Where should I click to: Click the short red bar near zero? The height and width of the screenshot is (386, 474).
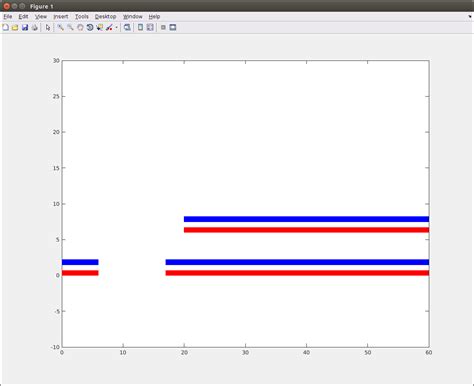pyautogui.click(x=80, y=273)
